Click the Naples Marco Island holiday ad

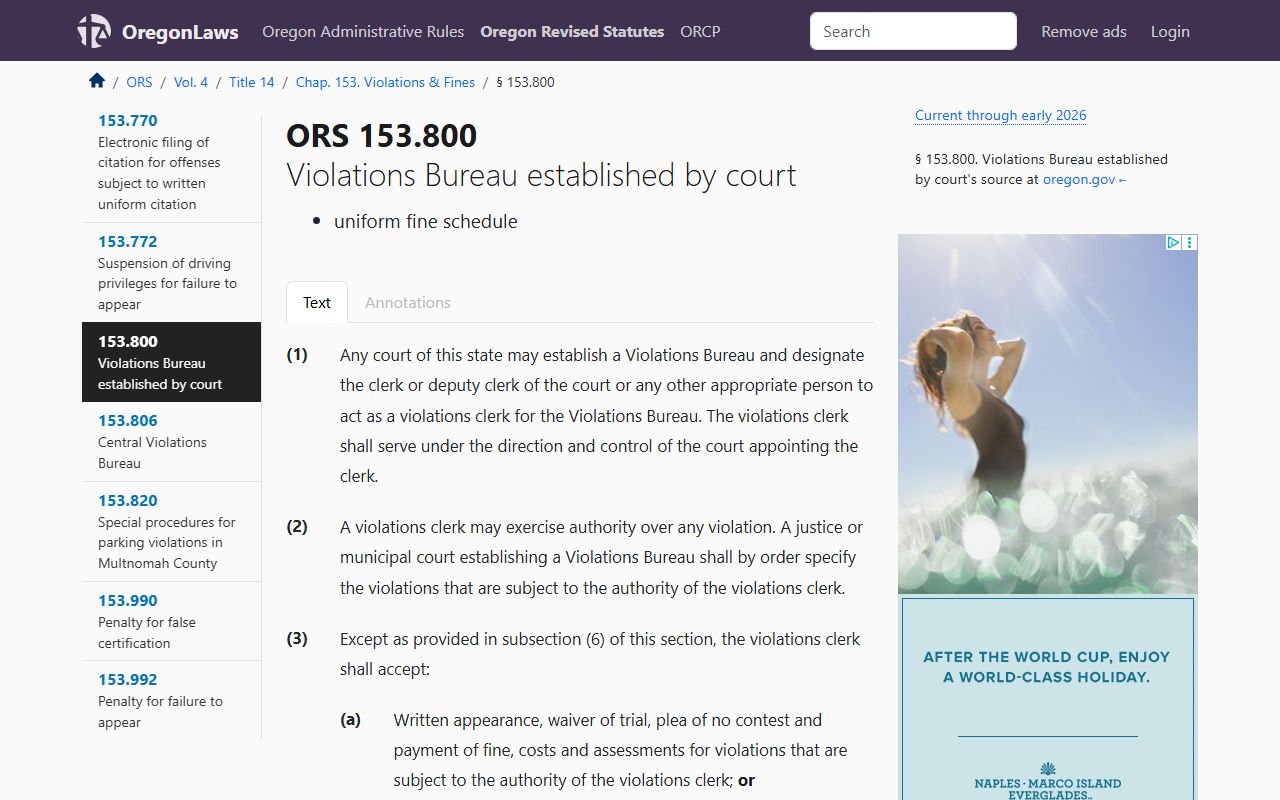tap(1048, 698)
